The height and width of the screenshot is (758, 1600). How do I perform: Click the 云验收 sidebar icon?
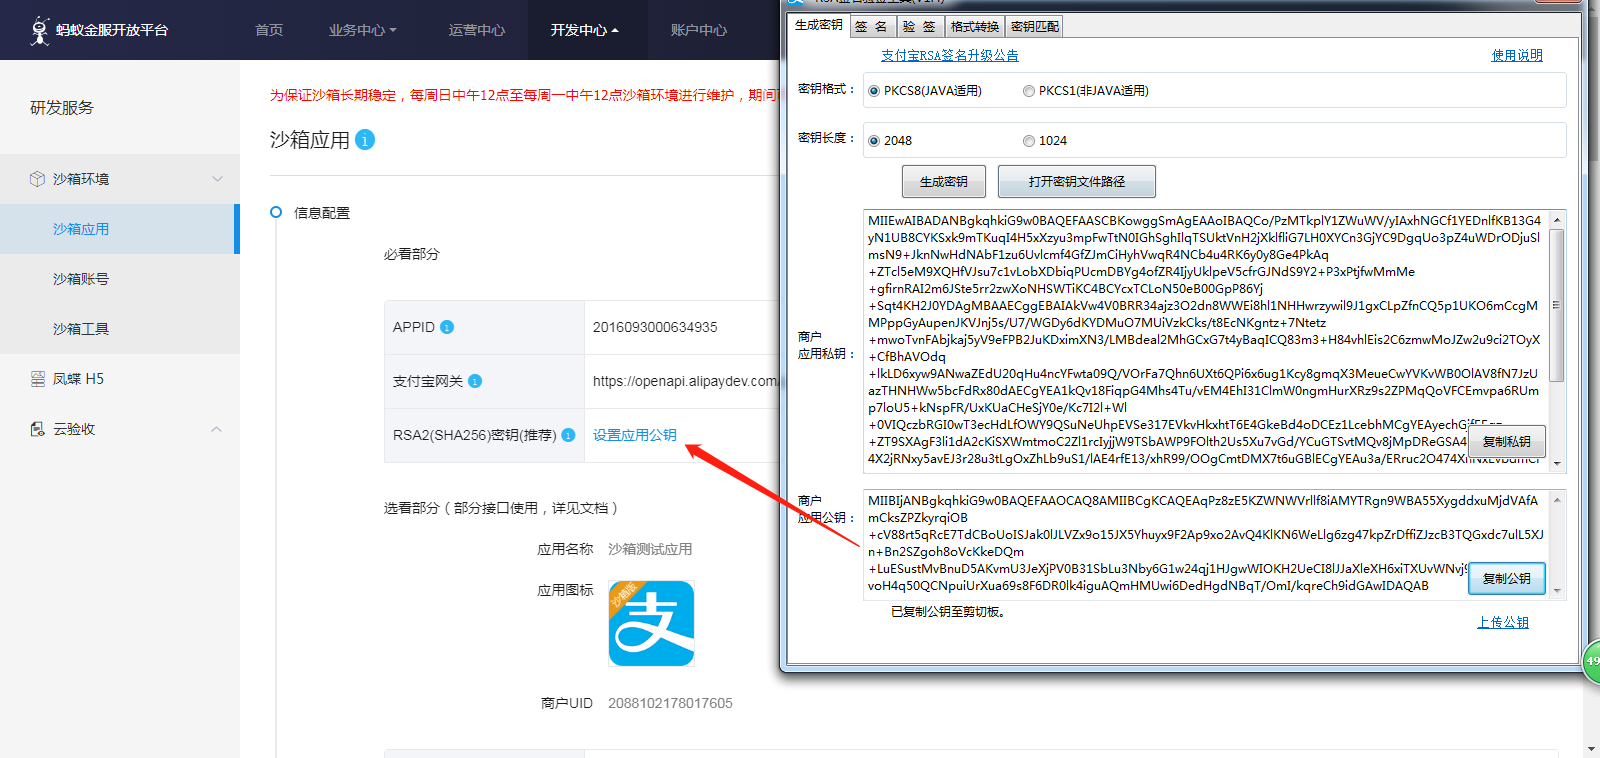pos(37,429)
